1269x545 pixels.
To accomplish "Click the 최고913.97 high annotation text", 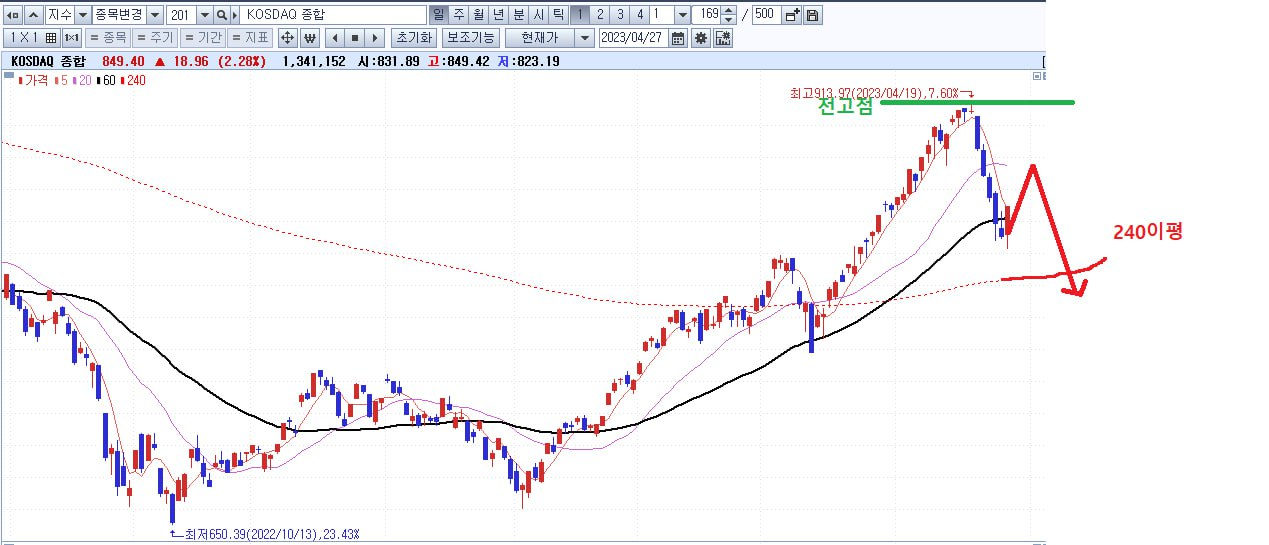I will tap(873, 92).
